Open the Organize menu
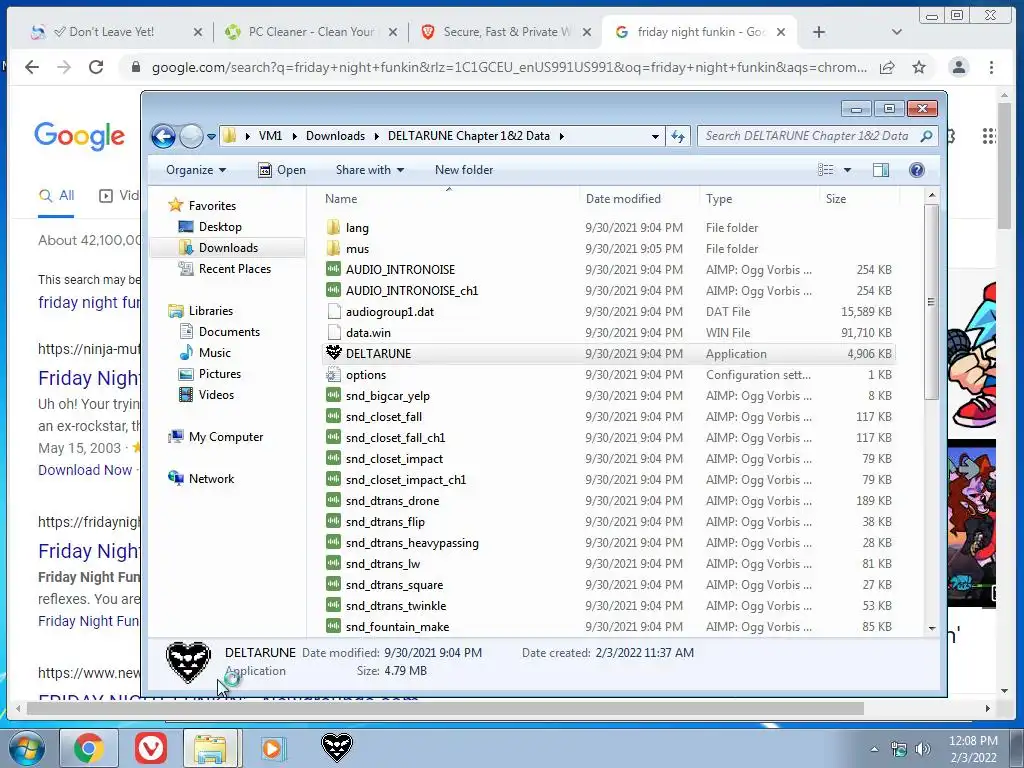Image resolution: width=1024 pixels, height=768 pixels. pyautogui.click(x=195, y=170)
